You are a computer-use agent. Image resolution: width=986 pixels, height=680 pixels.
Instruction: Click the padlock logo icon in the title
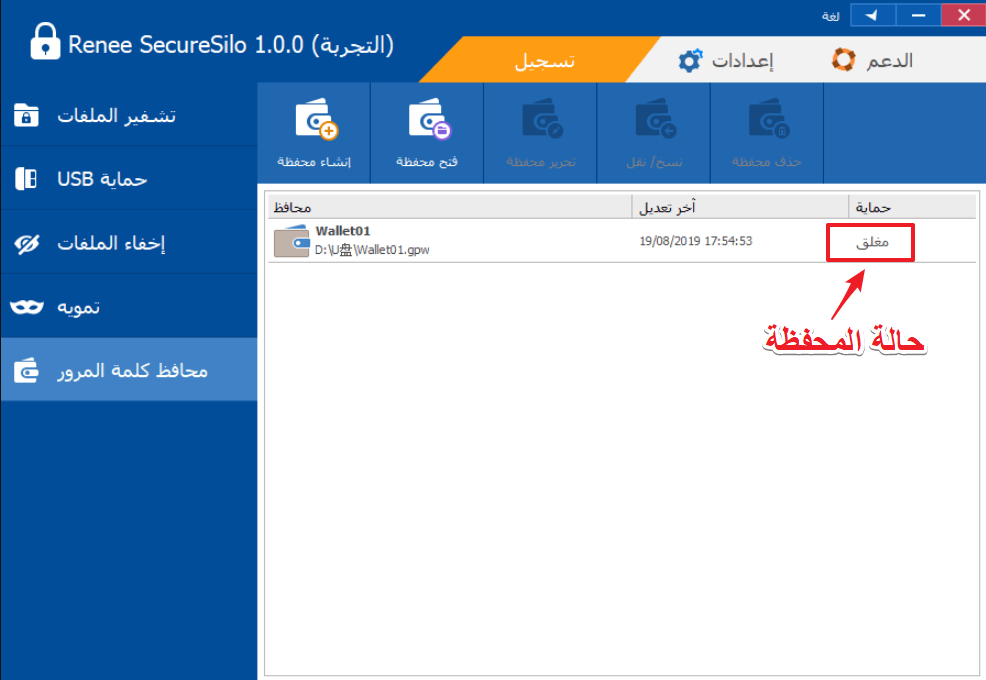point(45,42)
